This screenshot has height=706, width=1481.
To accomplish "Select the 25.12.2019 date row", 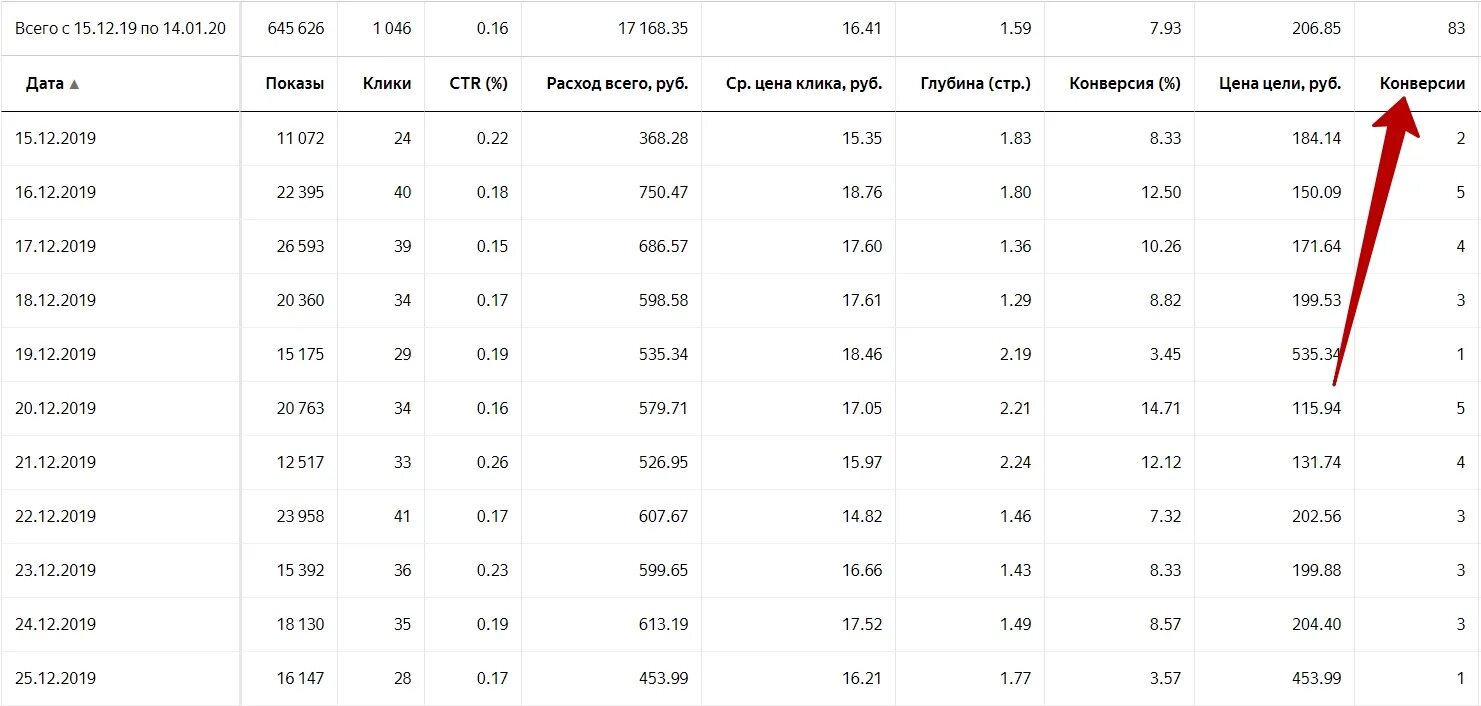I will pyautogui.click(x=56, y=678).
